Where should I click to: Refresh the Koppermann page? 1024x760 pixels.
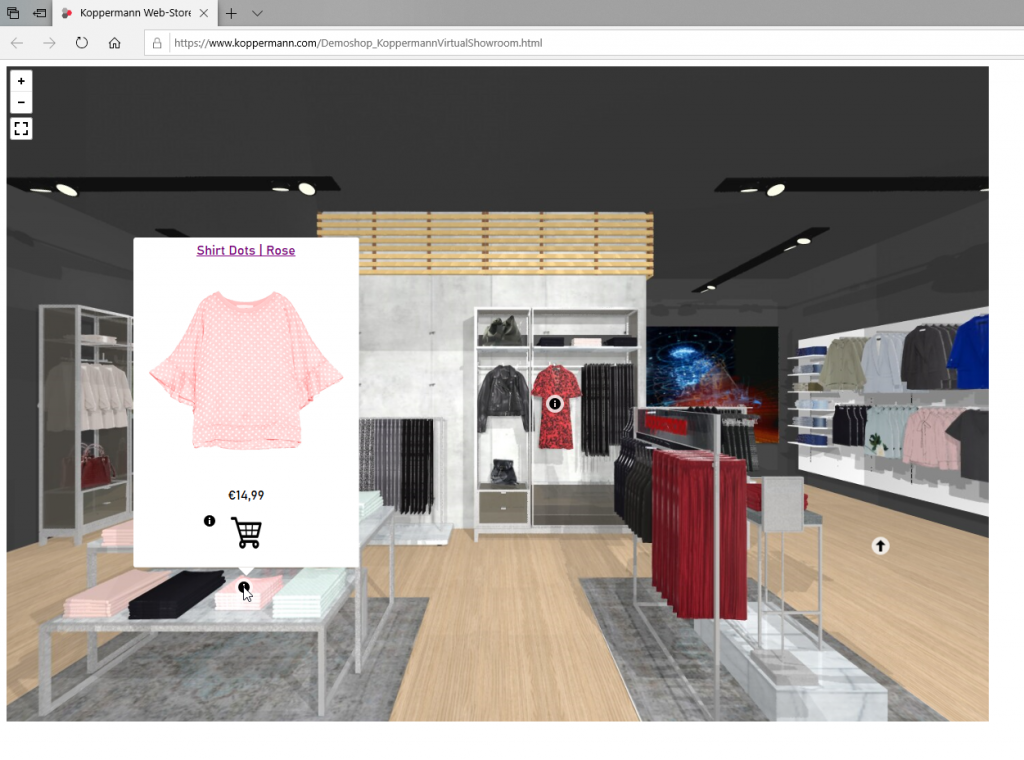pyautogui.click(x=82, y=43)
